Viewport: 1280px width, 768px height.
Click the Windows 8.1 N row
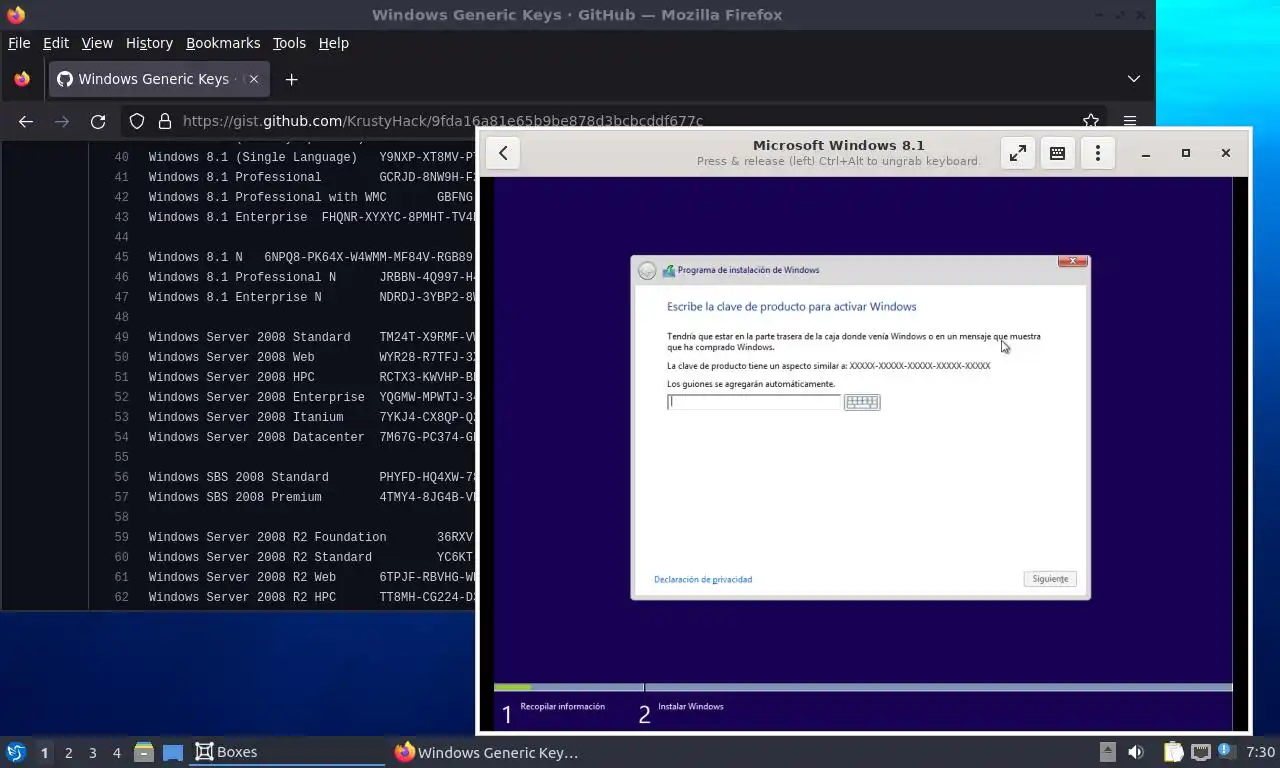pos(311,257)
